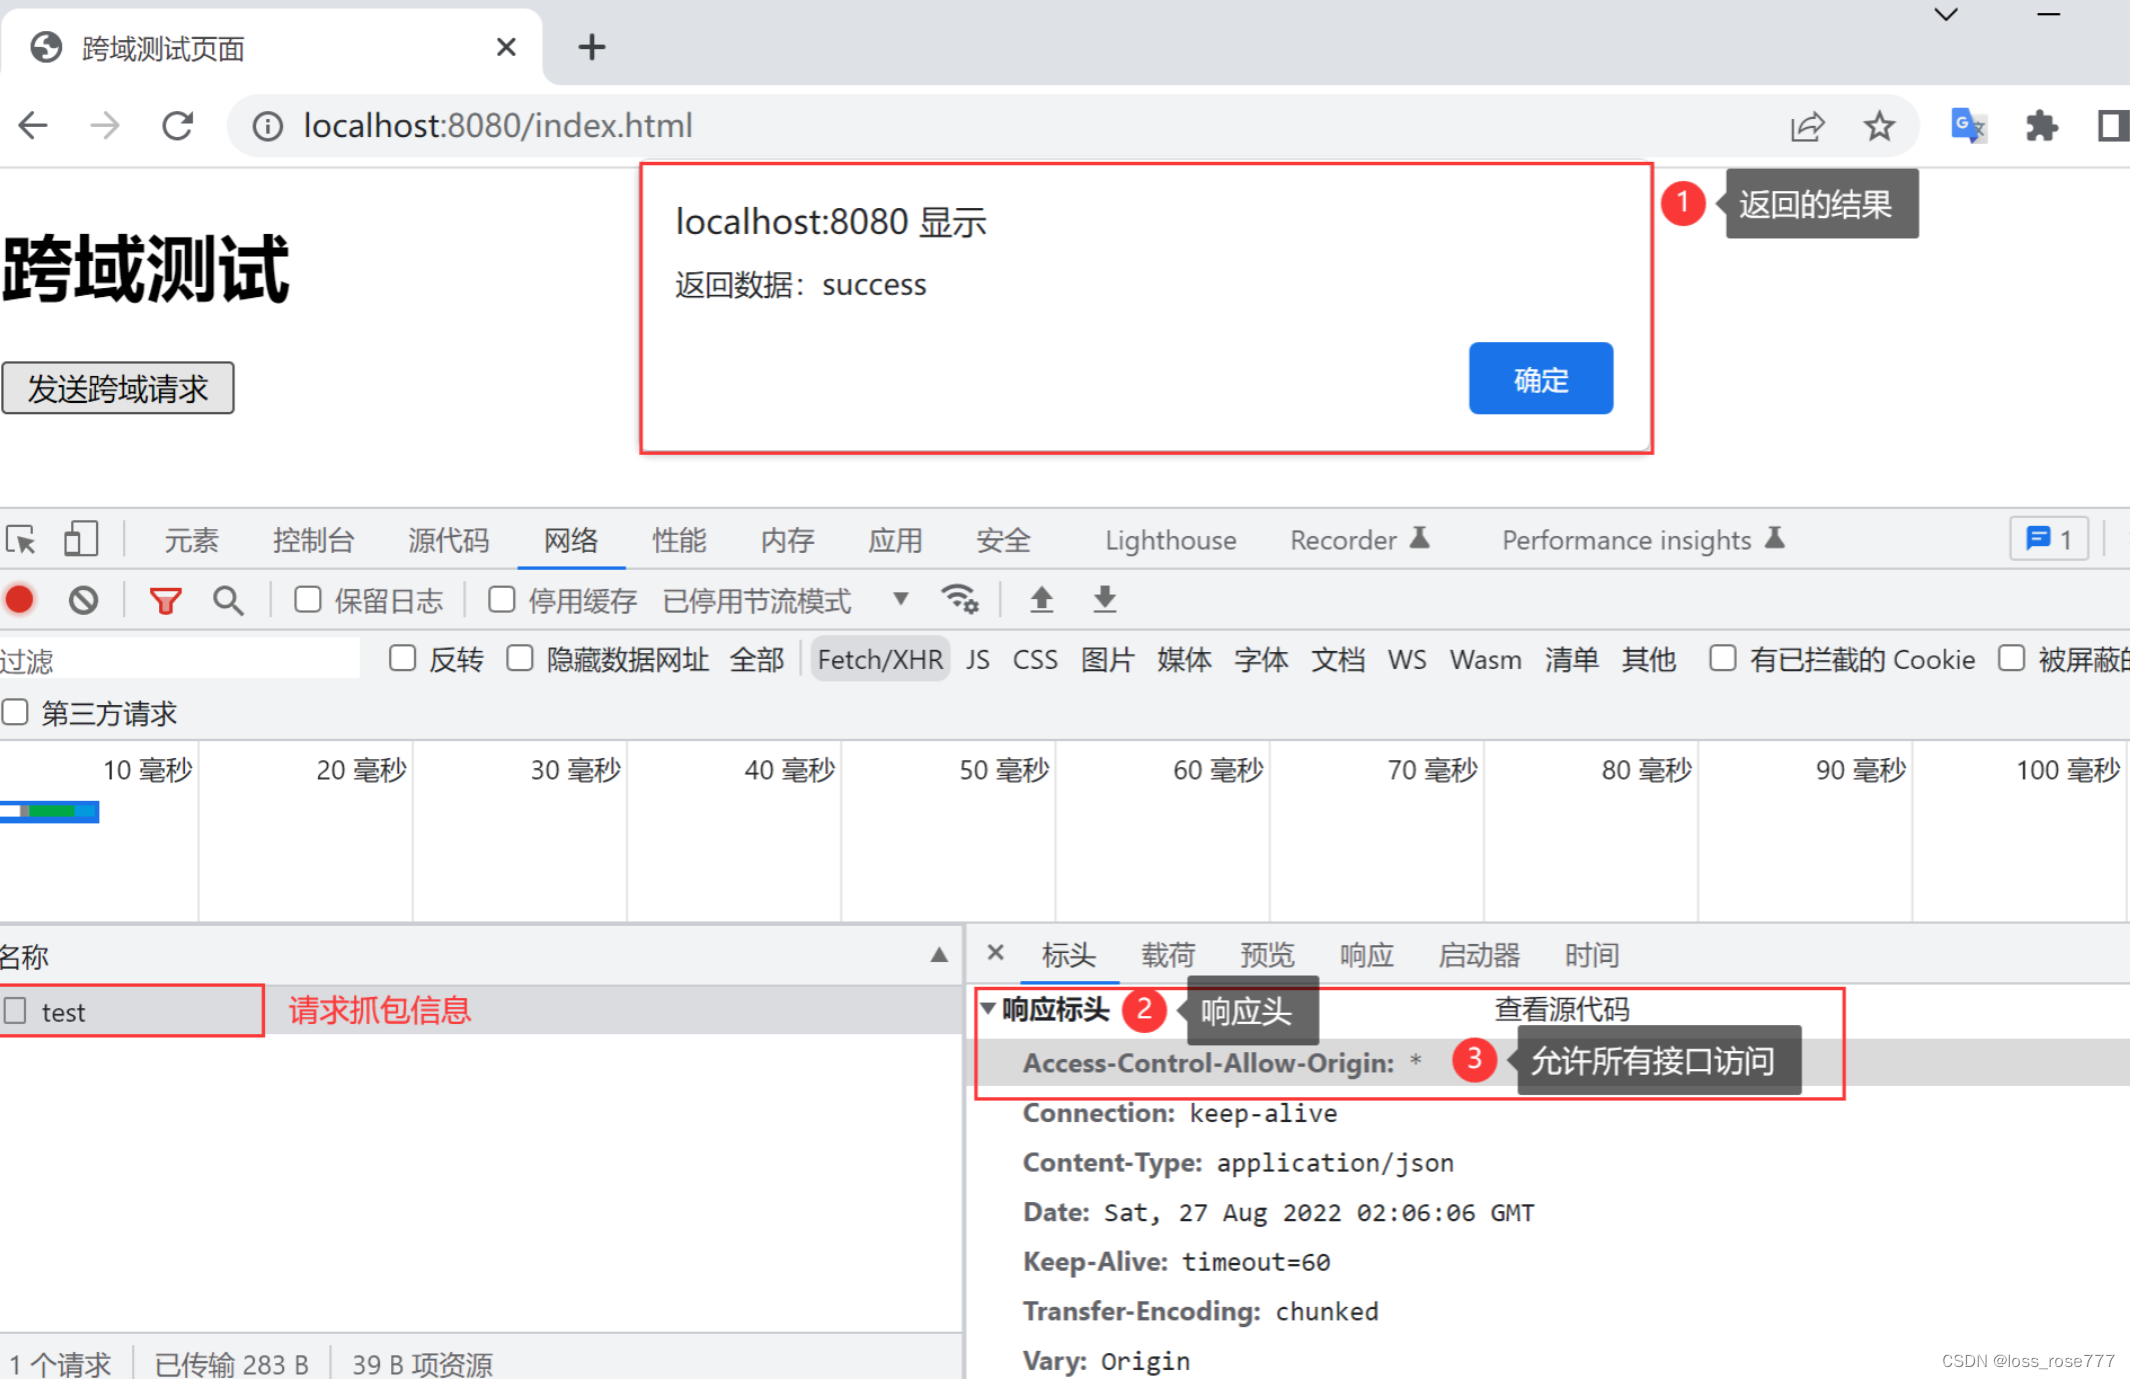
Task: Sort by the 名称 column arrow
Action: point(939,955)
